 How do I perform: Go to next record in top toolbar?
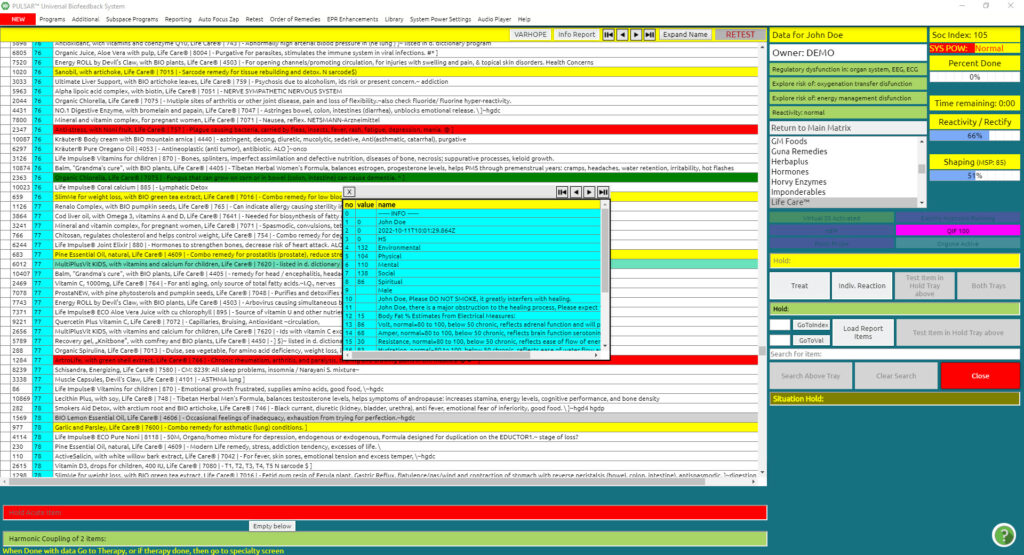(636, 34)
